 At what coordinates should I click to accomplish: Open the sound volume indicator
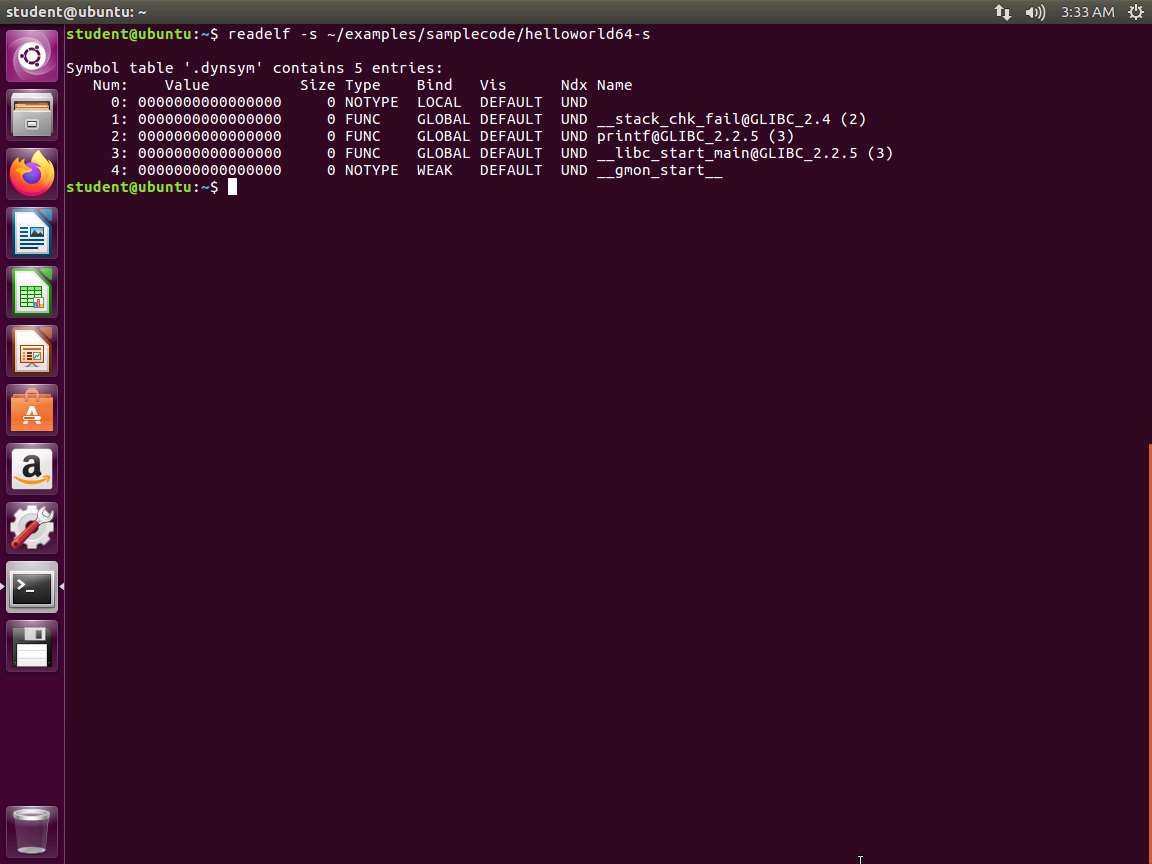pyautogui.click(x=1035, y=12)
